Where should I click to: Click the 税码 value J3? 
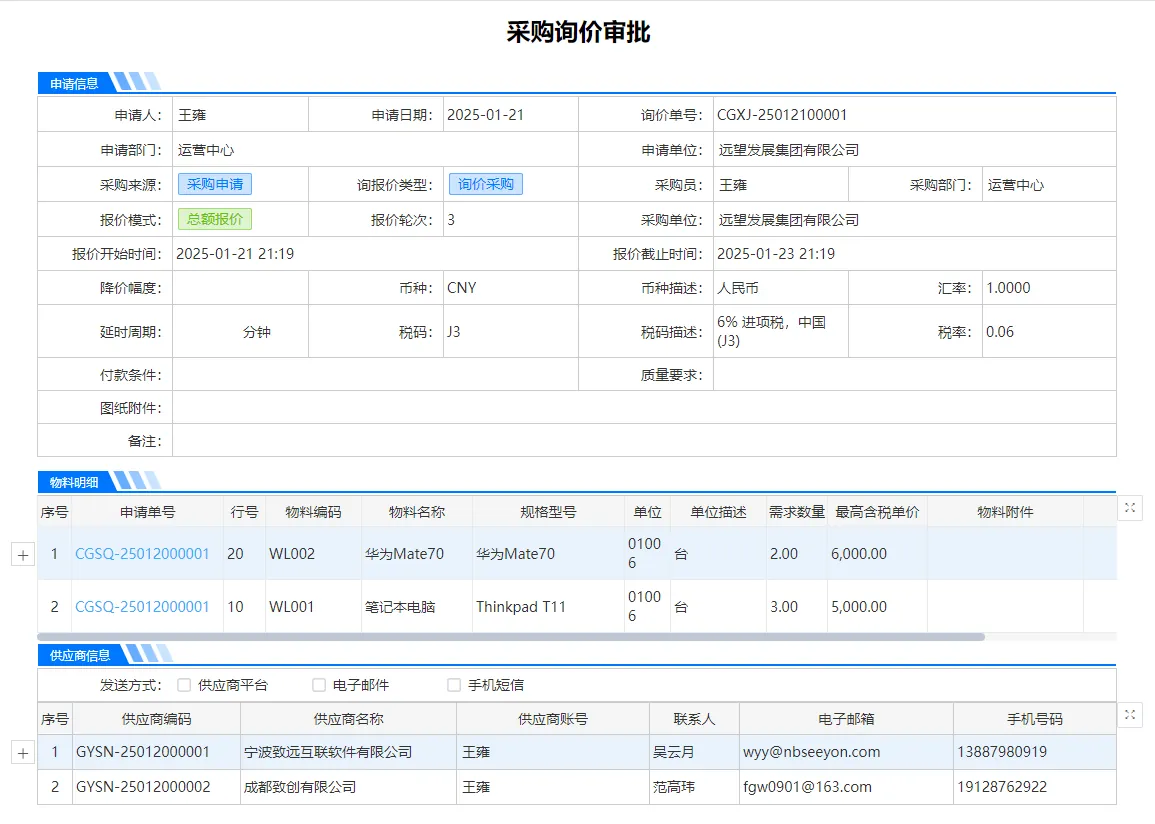pos(454,332)
